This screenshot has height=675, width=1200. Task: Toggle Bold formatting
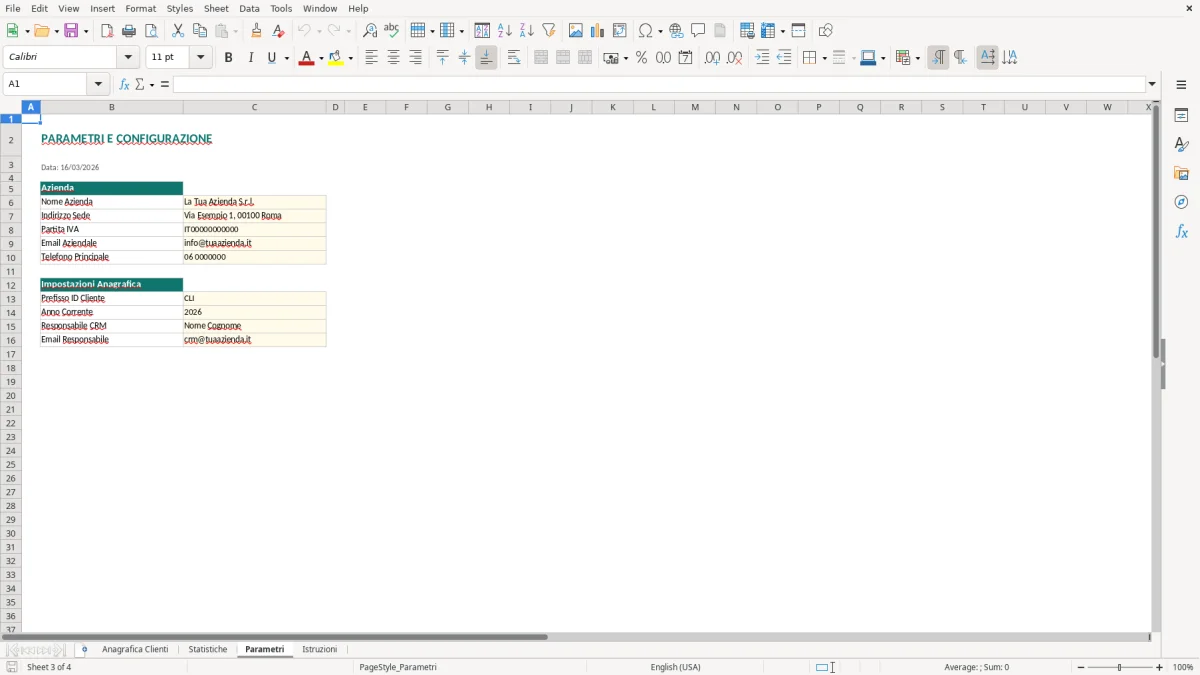[229, 58]
